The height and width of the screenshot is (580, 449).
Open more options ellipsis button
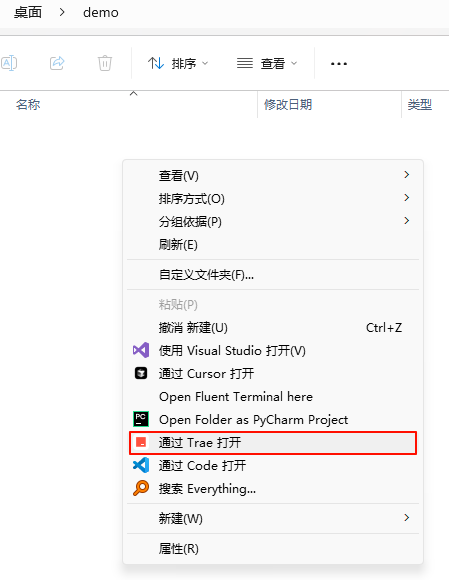coord(339,64)
